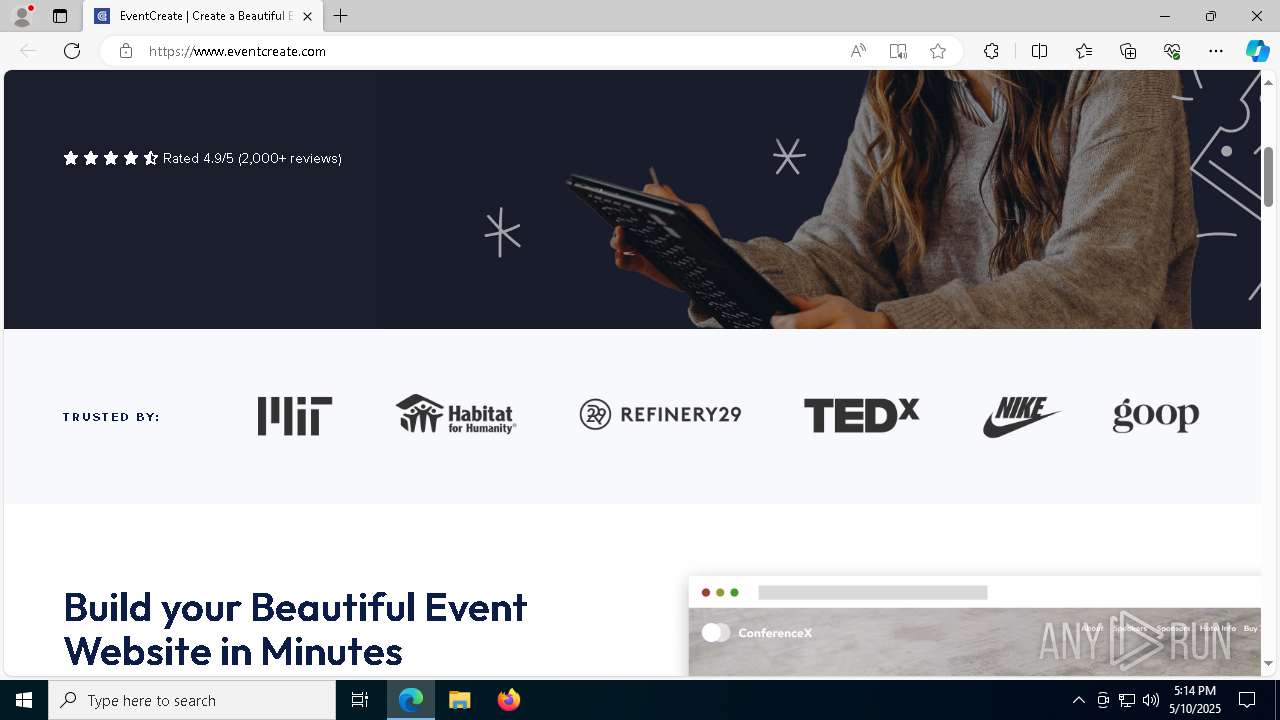Click the TRUSTED BY label

[111, 417]
